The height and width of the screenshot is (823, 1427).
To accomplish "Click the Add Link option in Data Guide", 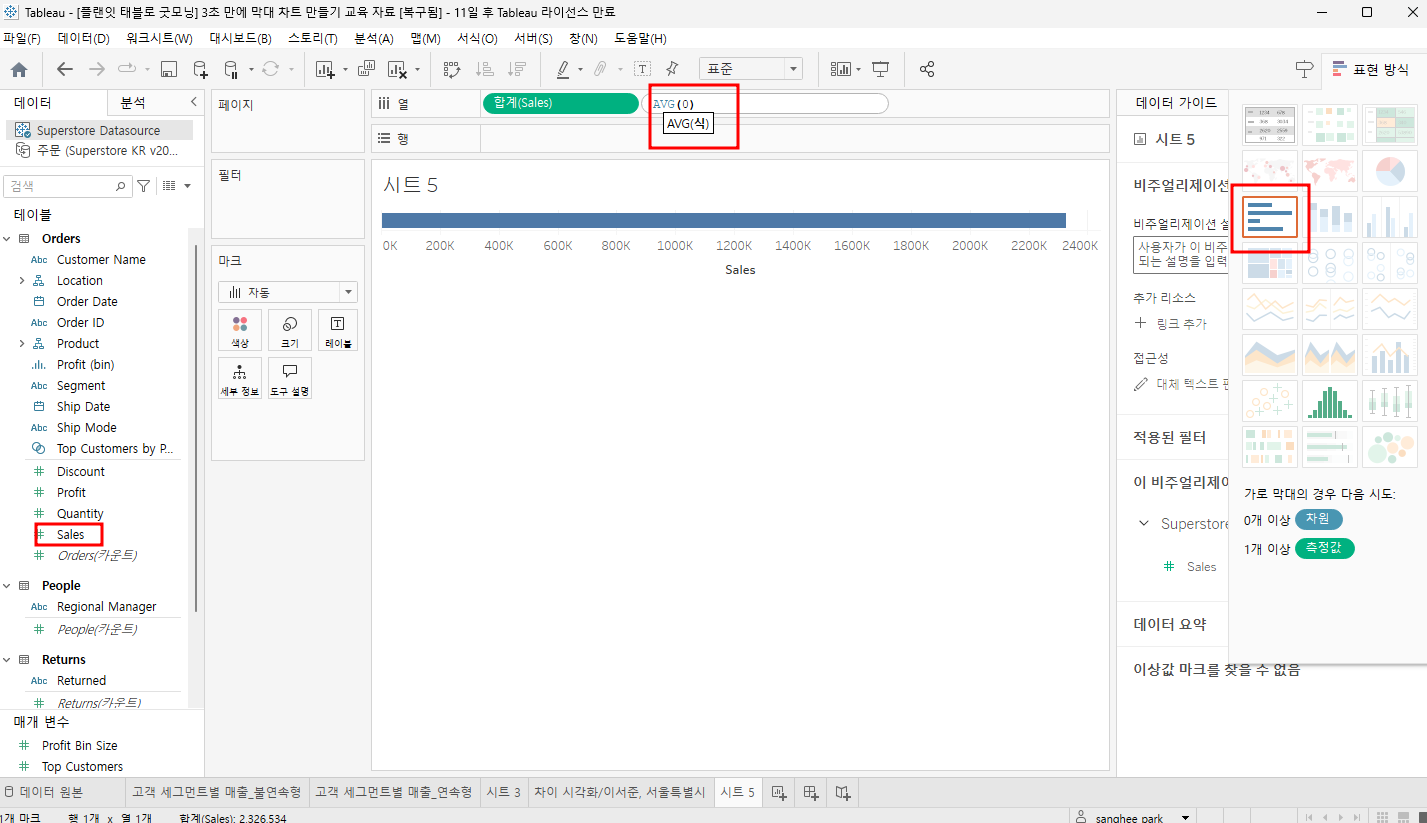I will point(1171,324).
